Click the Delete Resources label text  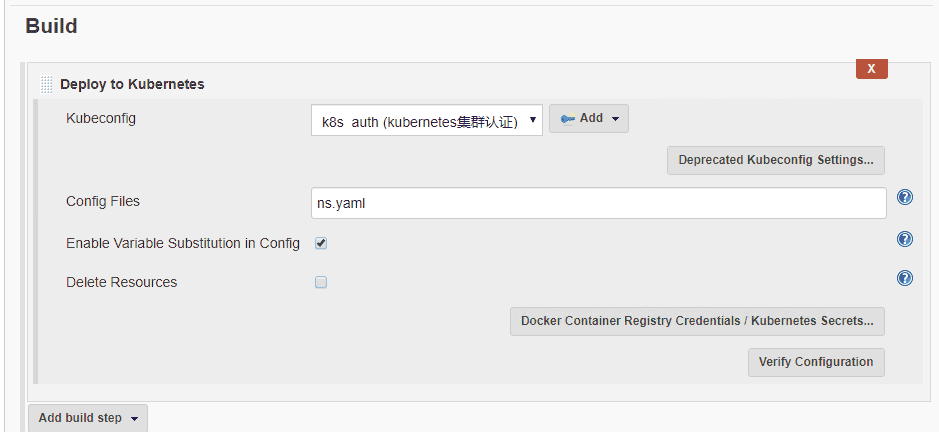(121, 282)
